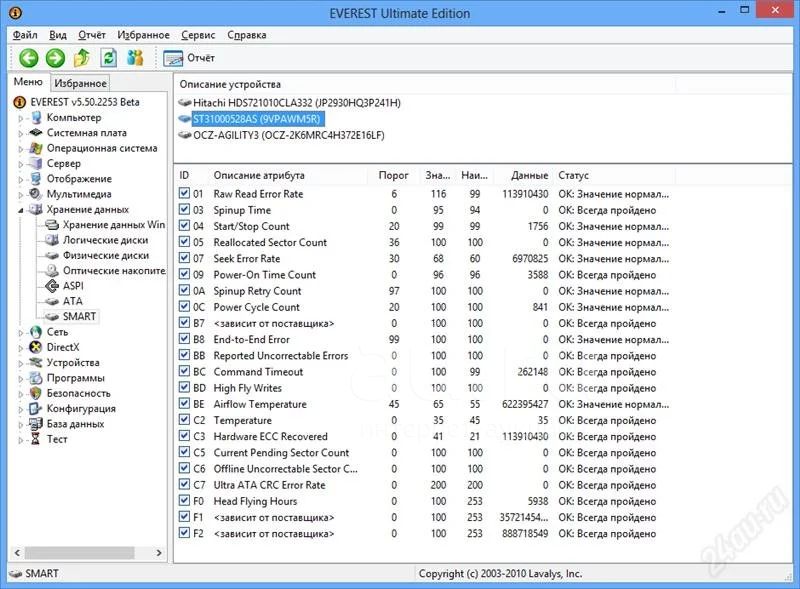Expand the Операционная система node
800x589 pixels.
pos(21,149)
